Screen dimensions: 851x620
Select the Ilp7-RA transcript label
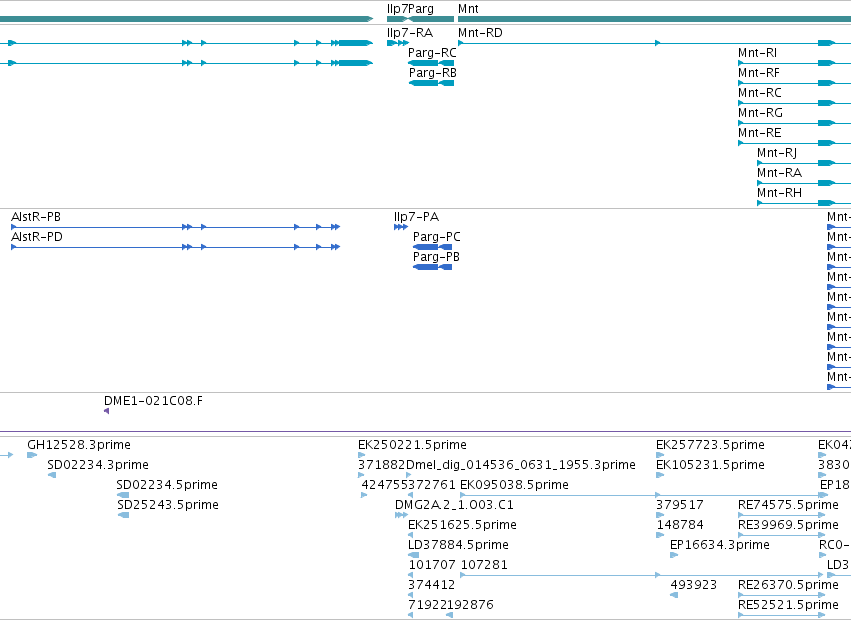[410, 33]
